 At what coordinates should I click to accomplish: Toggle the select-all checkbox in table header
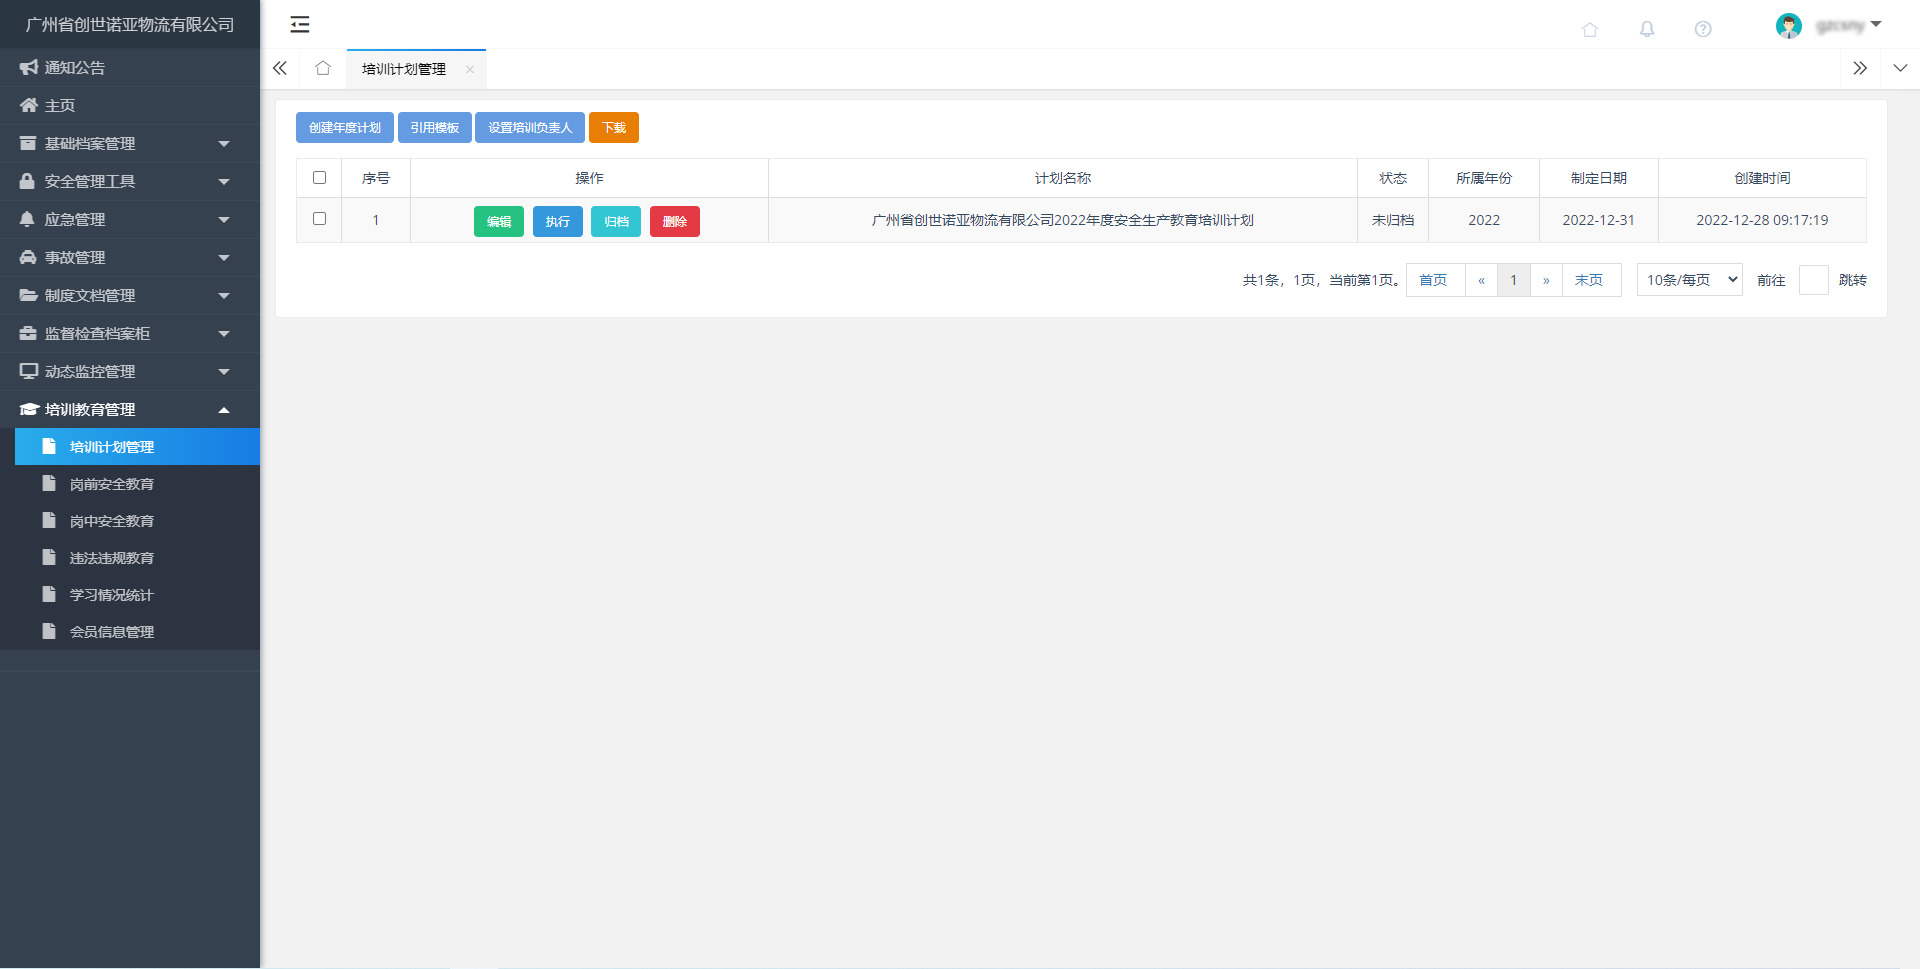[319, 178]
